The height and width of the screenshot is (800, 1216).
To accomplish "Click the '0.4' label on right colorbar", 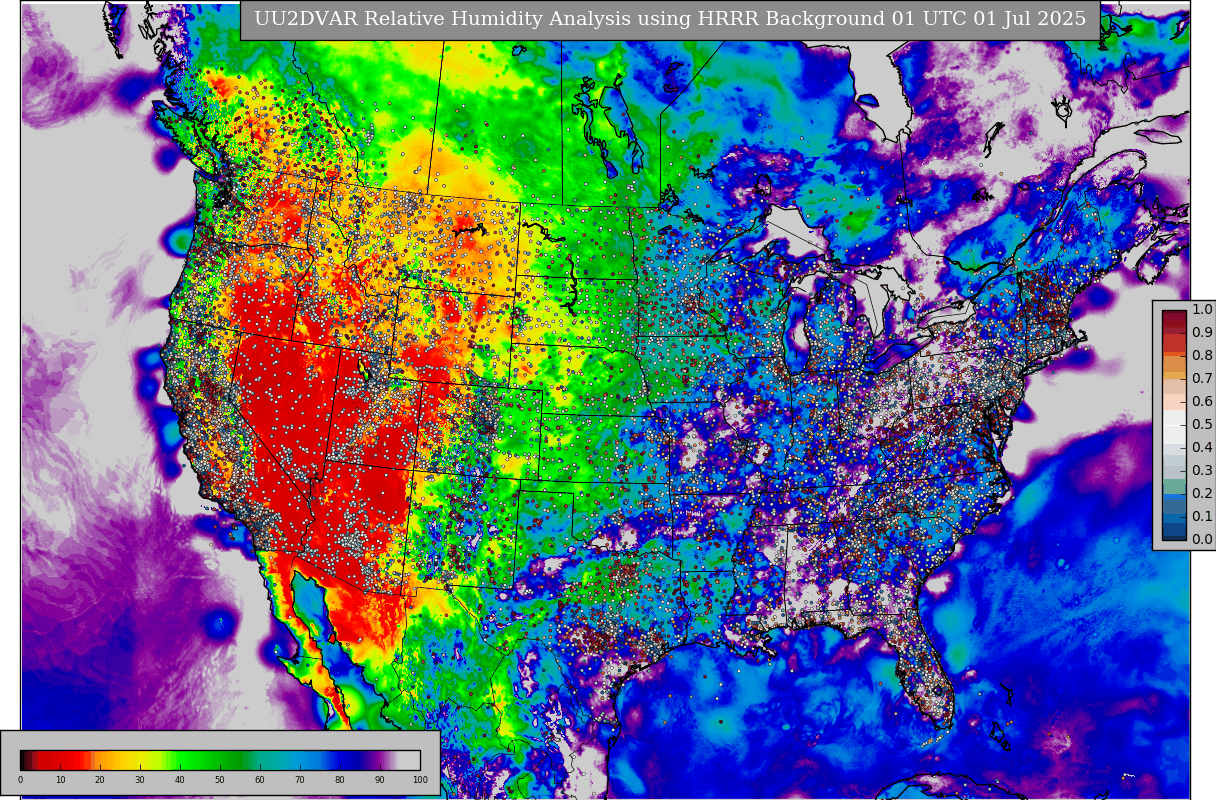I will pos(1202,448).
